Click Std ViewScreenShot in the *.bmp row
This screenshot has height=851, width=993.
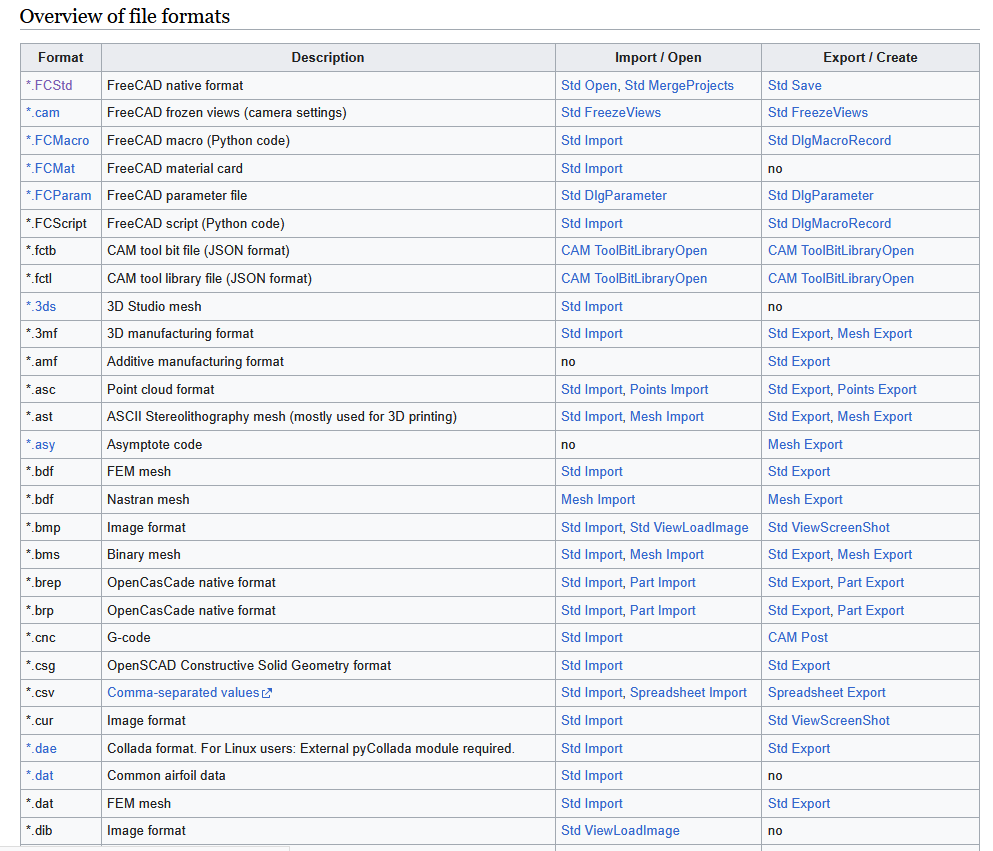(x=829, y=527)
